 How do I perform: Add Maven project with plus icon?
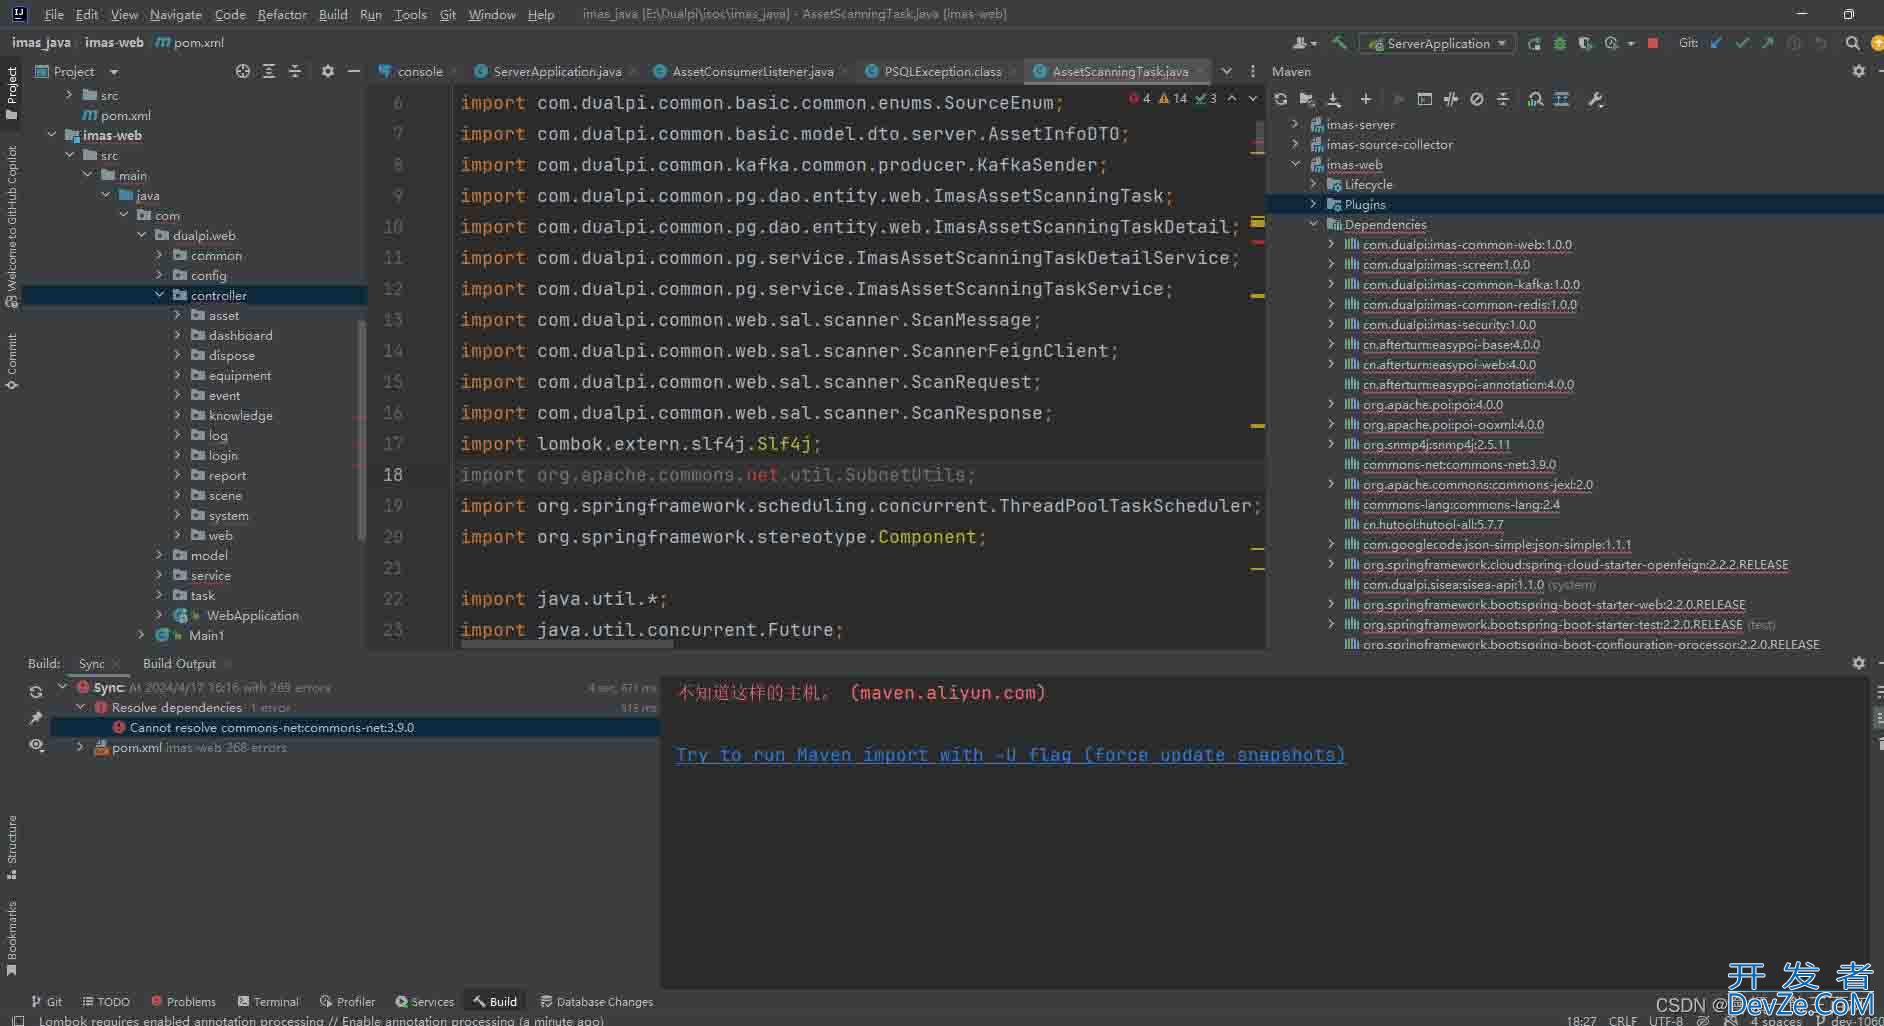point(1365,99)
